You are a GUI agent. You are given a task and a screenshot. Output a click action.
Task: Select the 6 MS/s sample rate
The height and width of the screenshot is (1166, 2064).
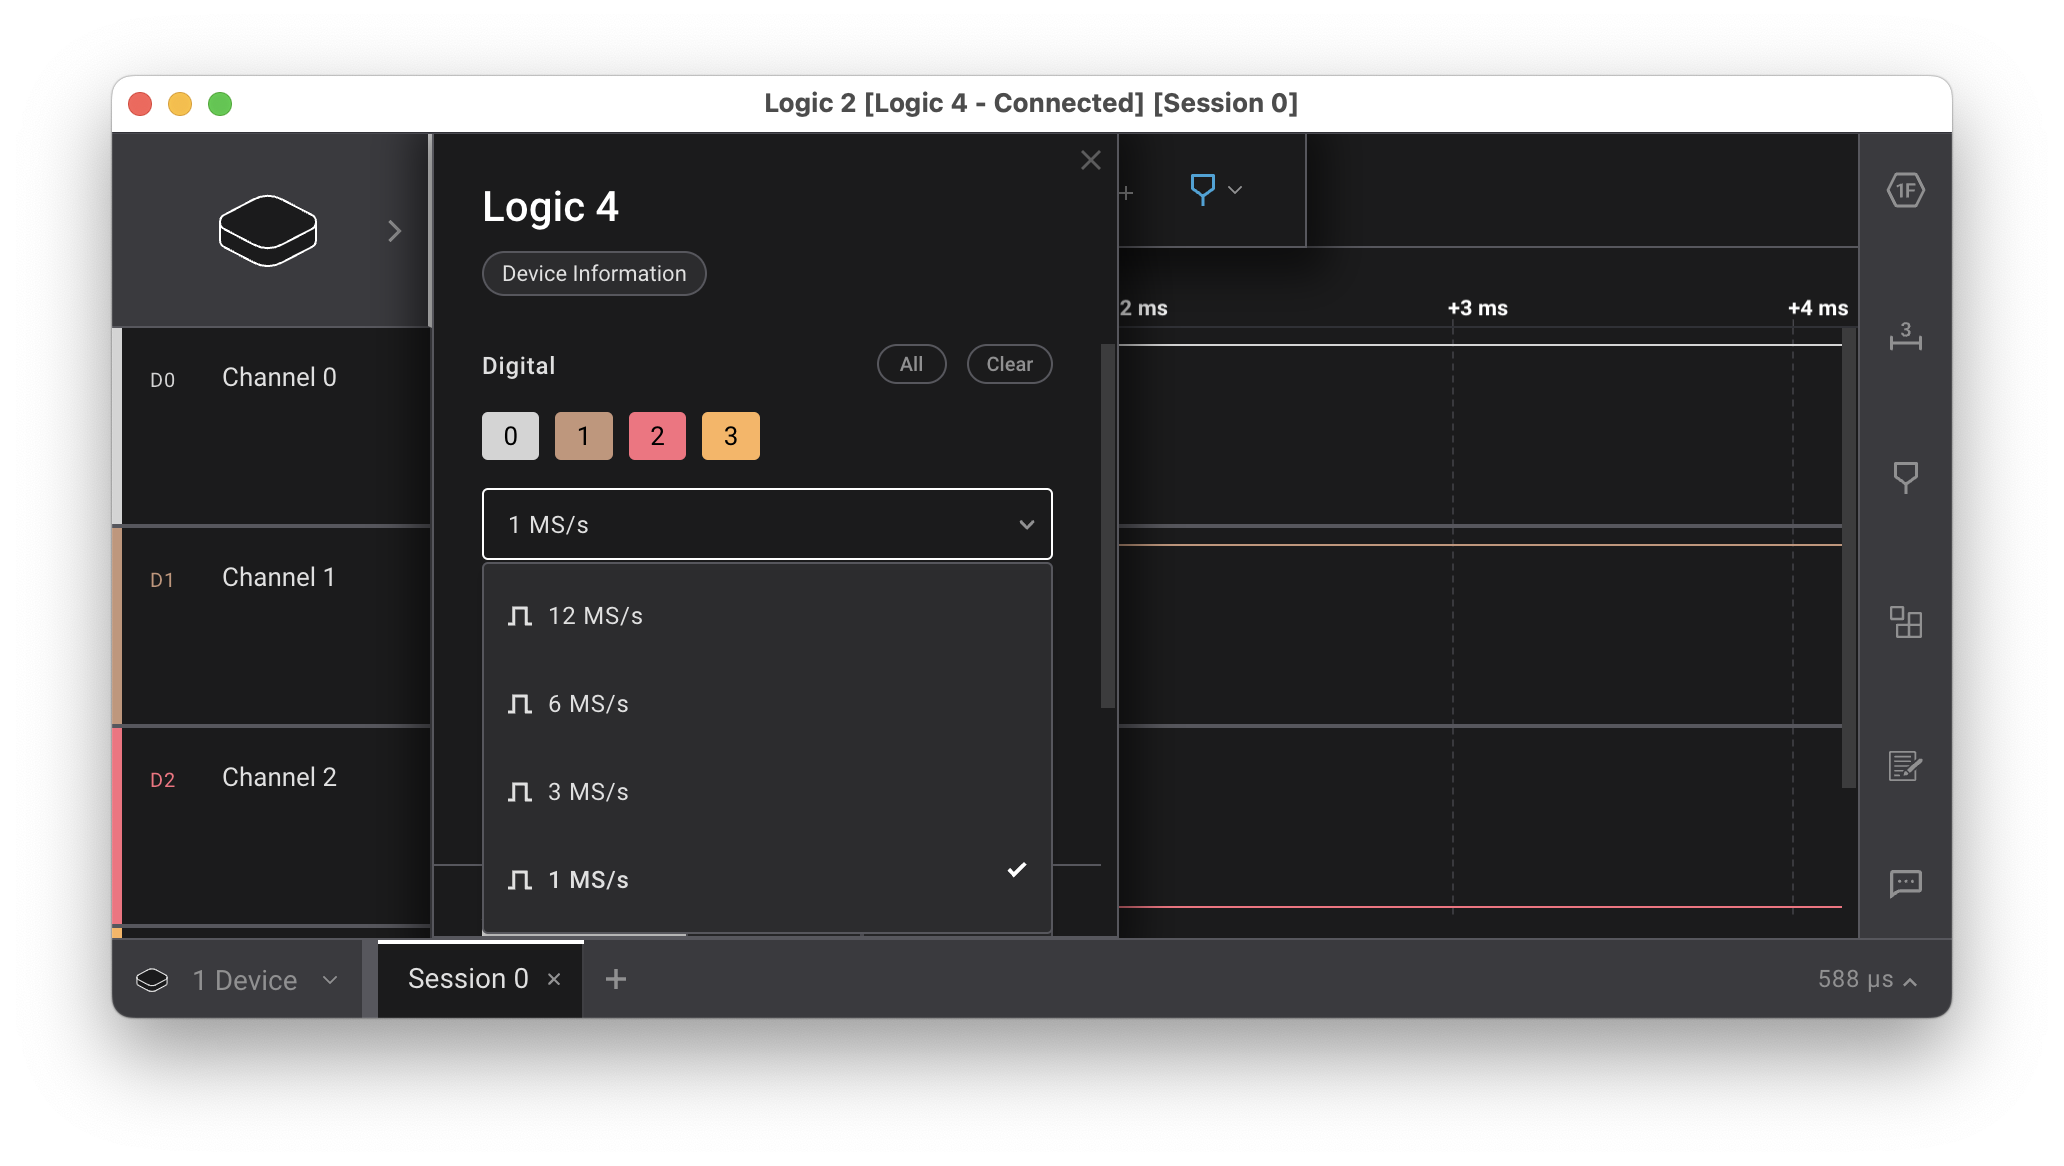[x=767, y=704]
